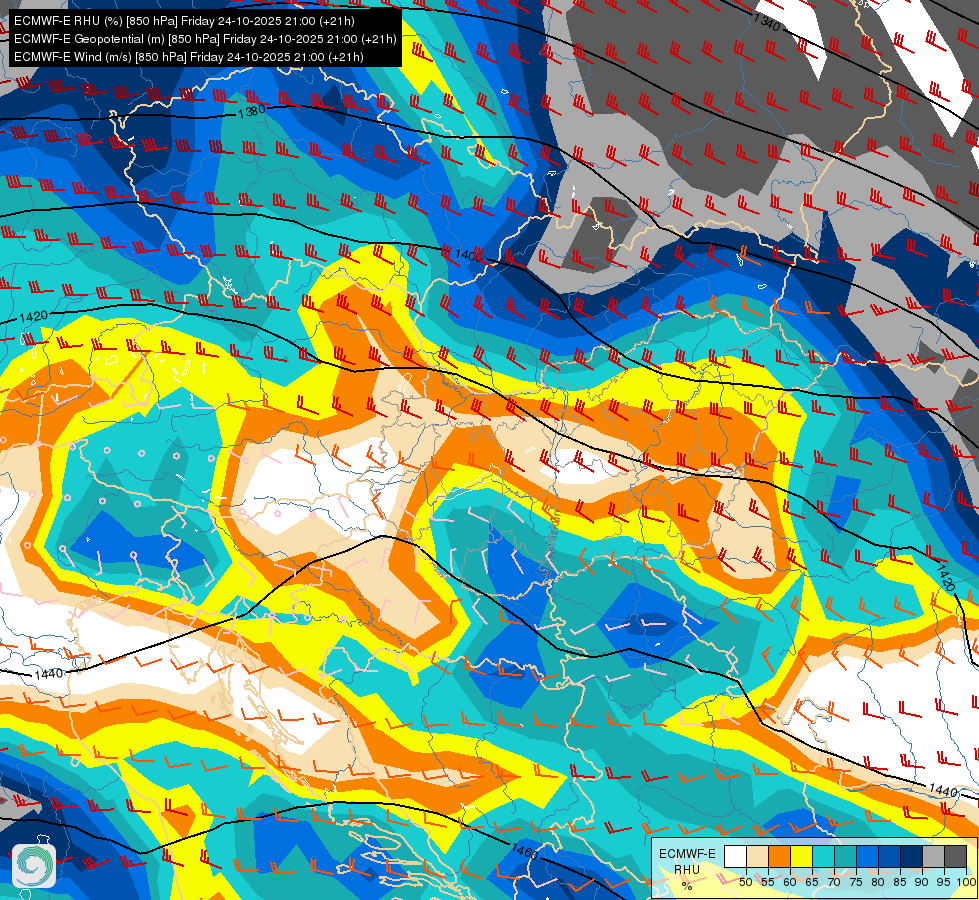This screenshot has height=900, width=979.
Task: Click the legend value 80
Action: [878, 882]
